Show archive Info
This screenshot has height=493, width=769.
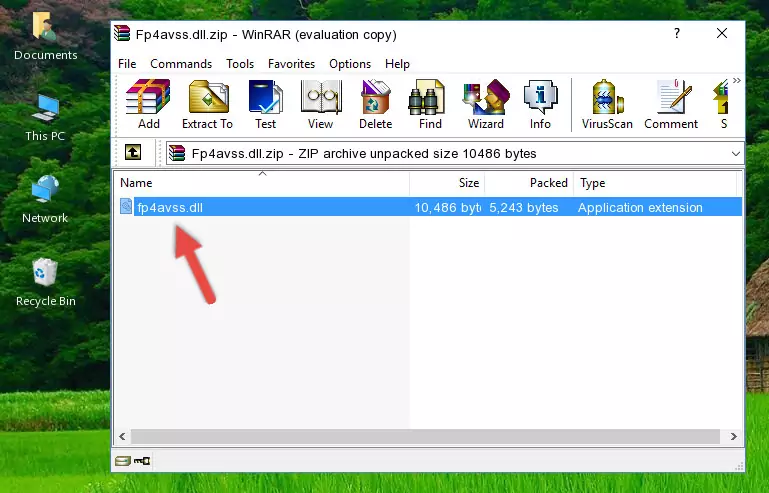(x=540, y=104)
